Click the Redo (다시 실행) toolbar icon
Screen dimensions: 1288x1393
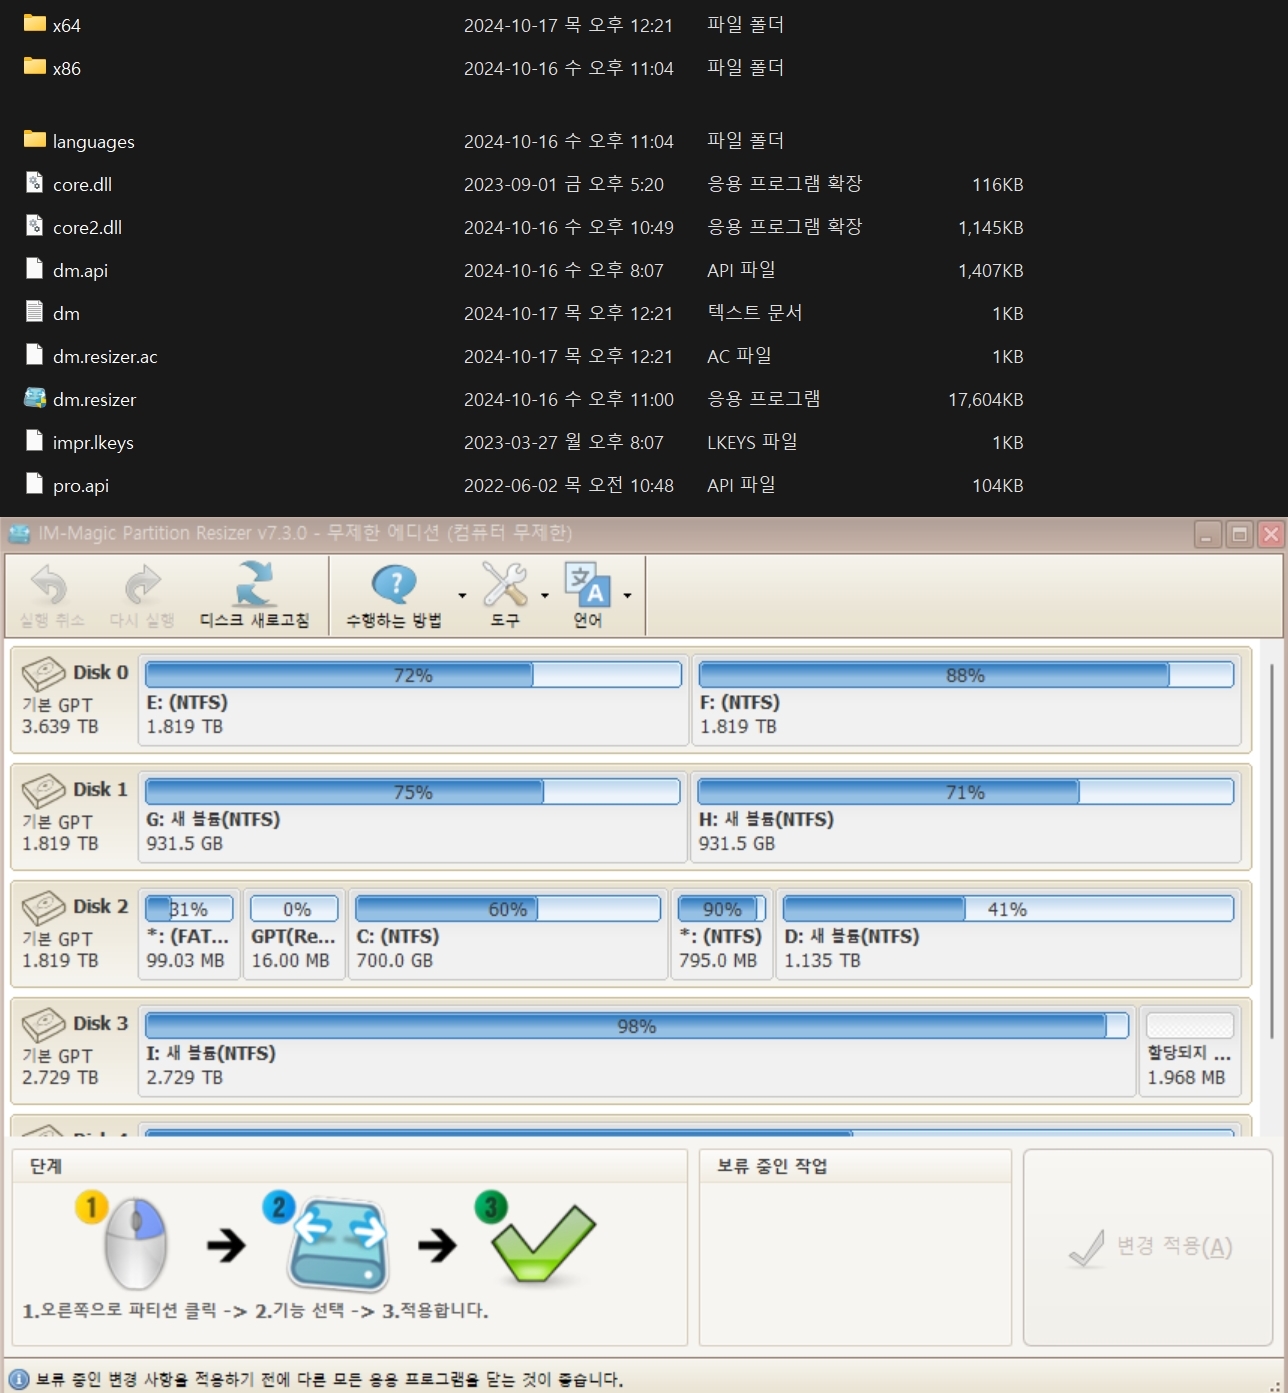tap(143, 586)
